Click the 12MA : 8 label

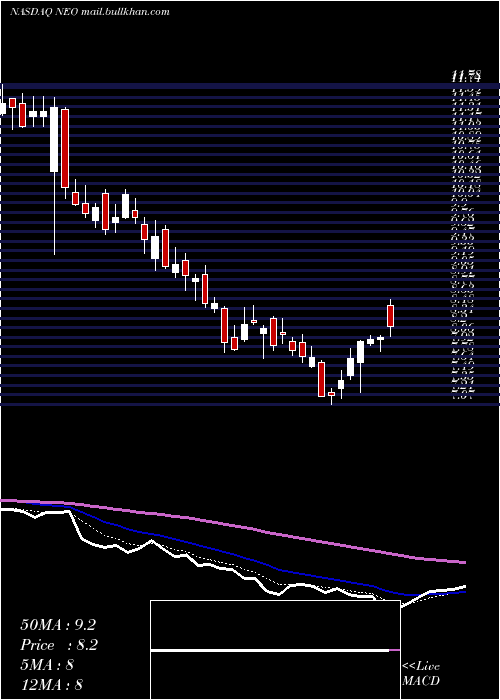[52, 684]
